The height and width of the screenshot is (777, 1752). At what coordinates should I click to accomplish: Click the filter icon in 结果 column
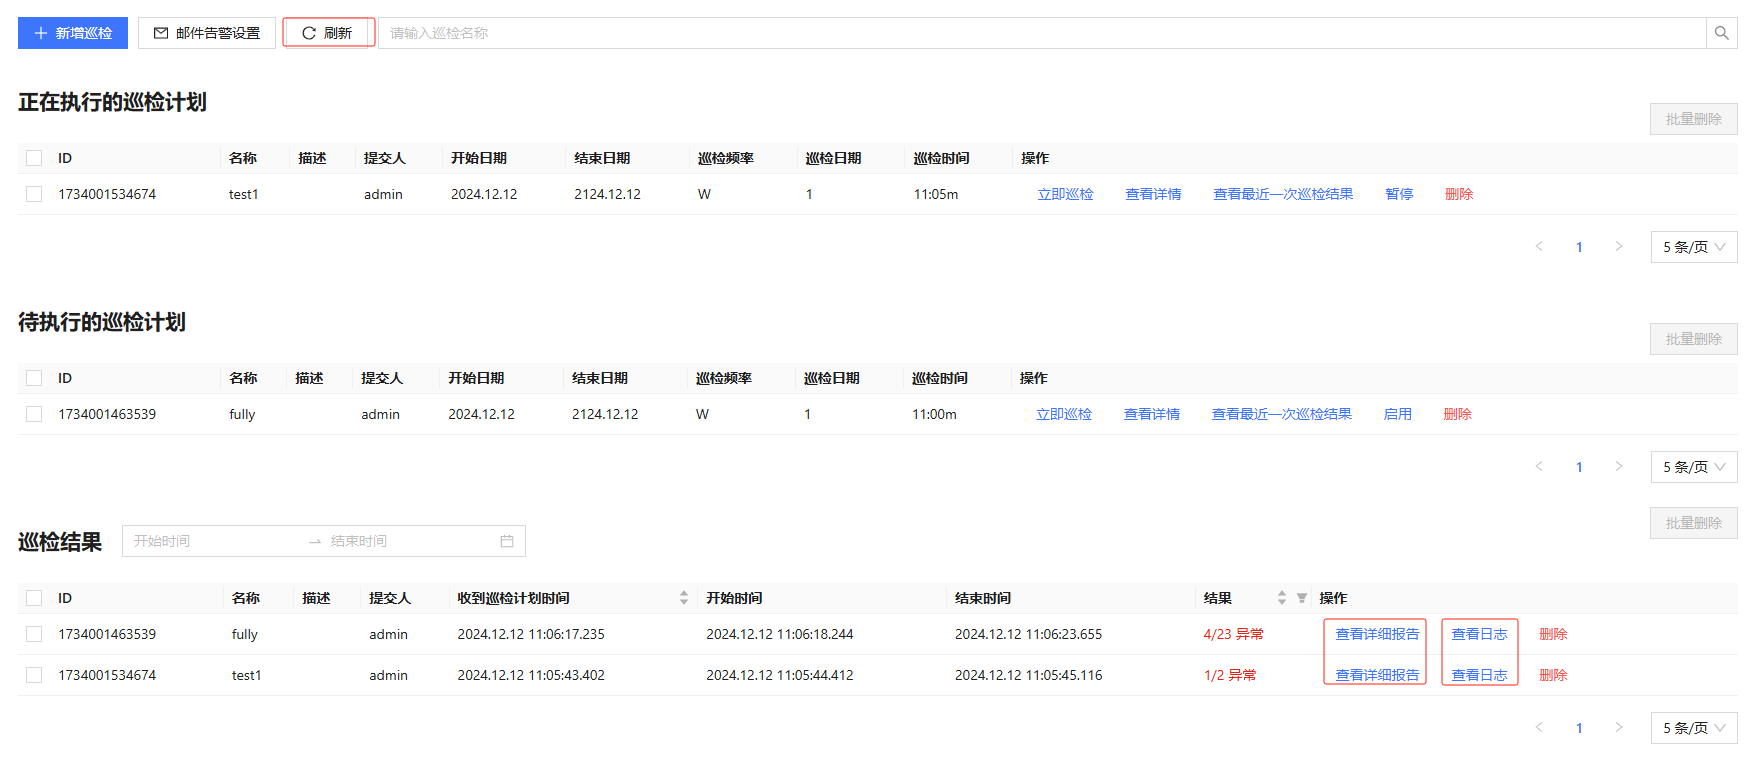coord(1302,598)
